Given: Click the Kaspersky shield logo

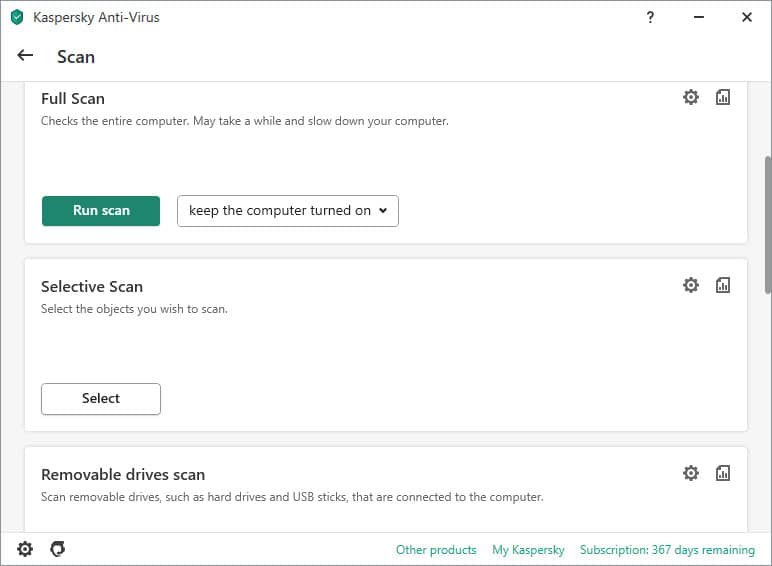Looking at the screenshot, I should click(x=17, y=17).
